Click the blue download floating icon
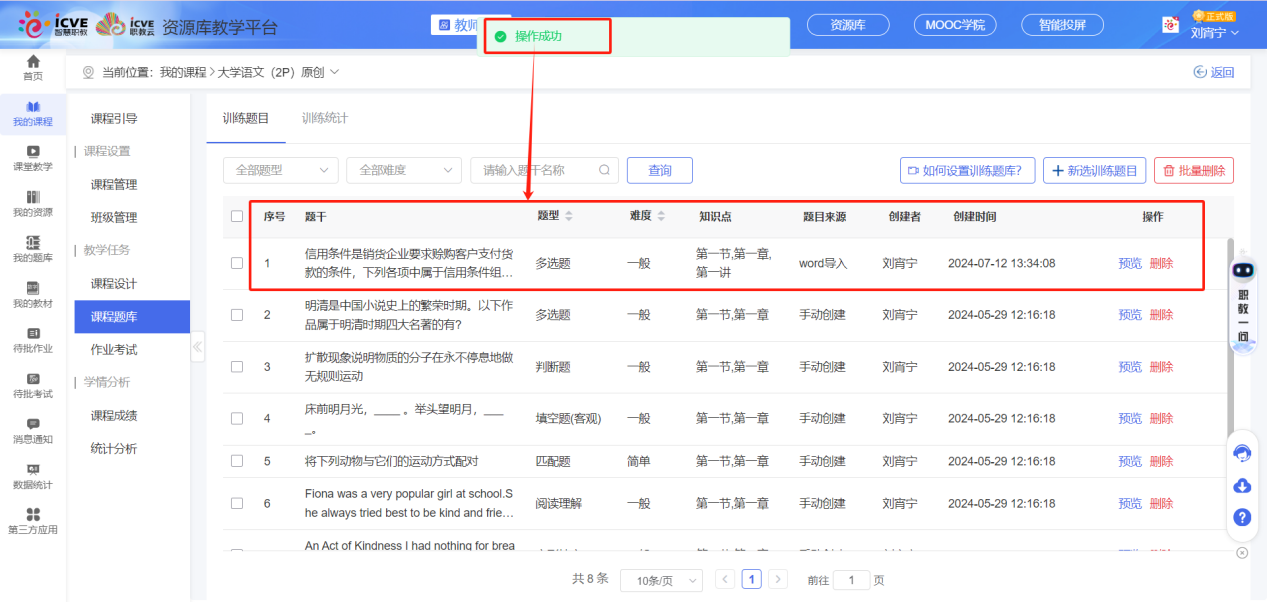 [1242, 486]
